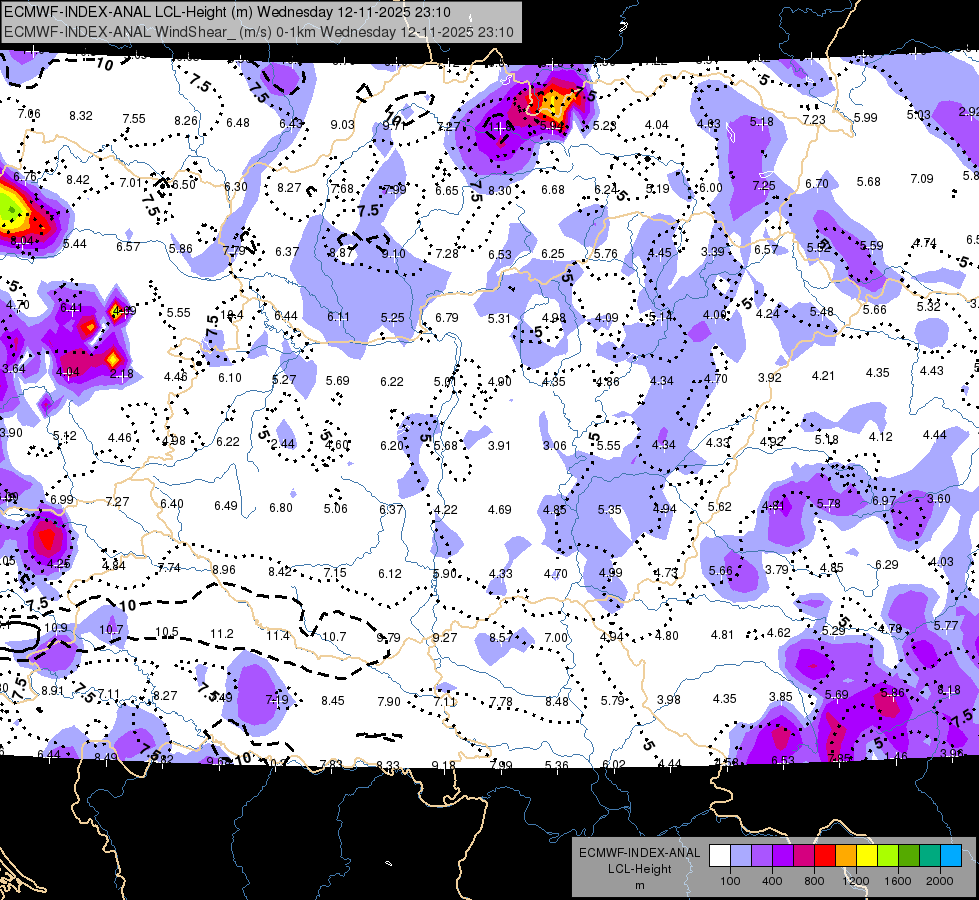Click the grid value 6.80's neighbor 6.49
This screenshot has width=979, height=900.
(225, 505)
